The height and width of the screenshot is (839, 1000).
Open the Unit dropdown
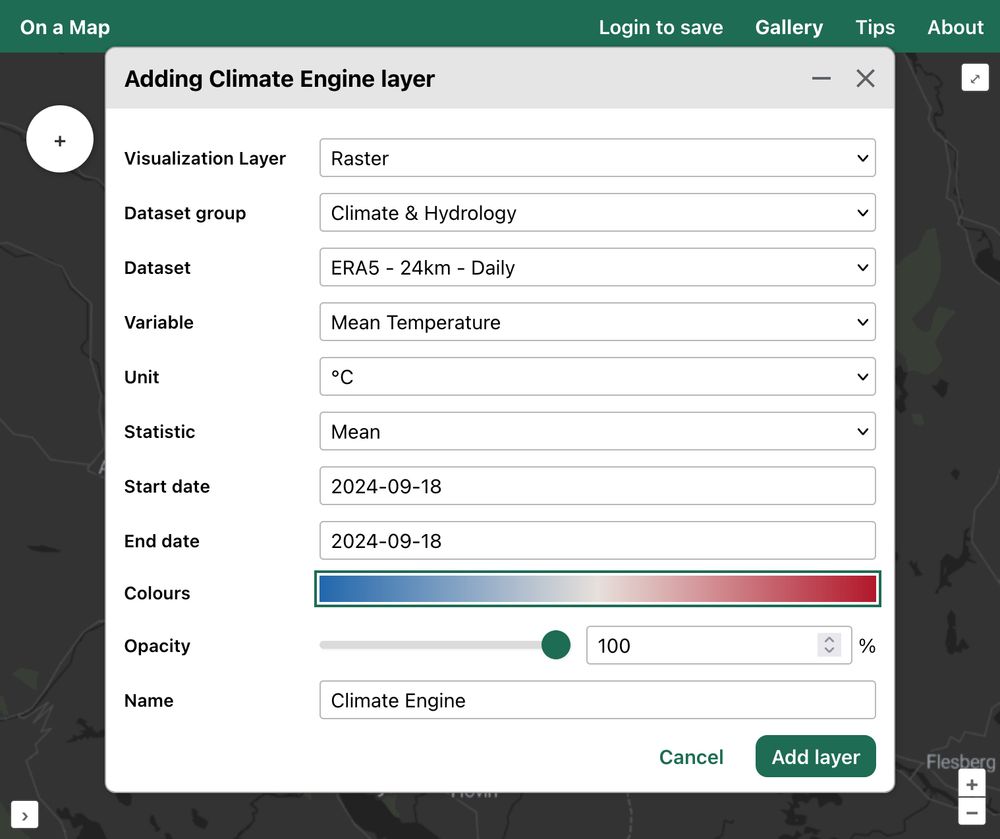(x=597, y=377)
